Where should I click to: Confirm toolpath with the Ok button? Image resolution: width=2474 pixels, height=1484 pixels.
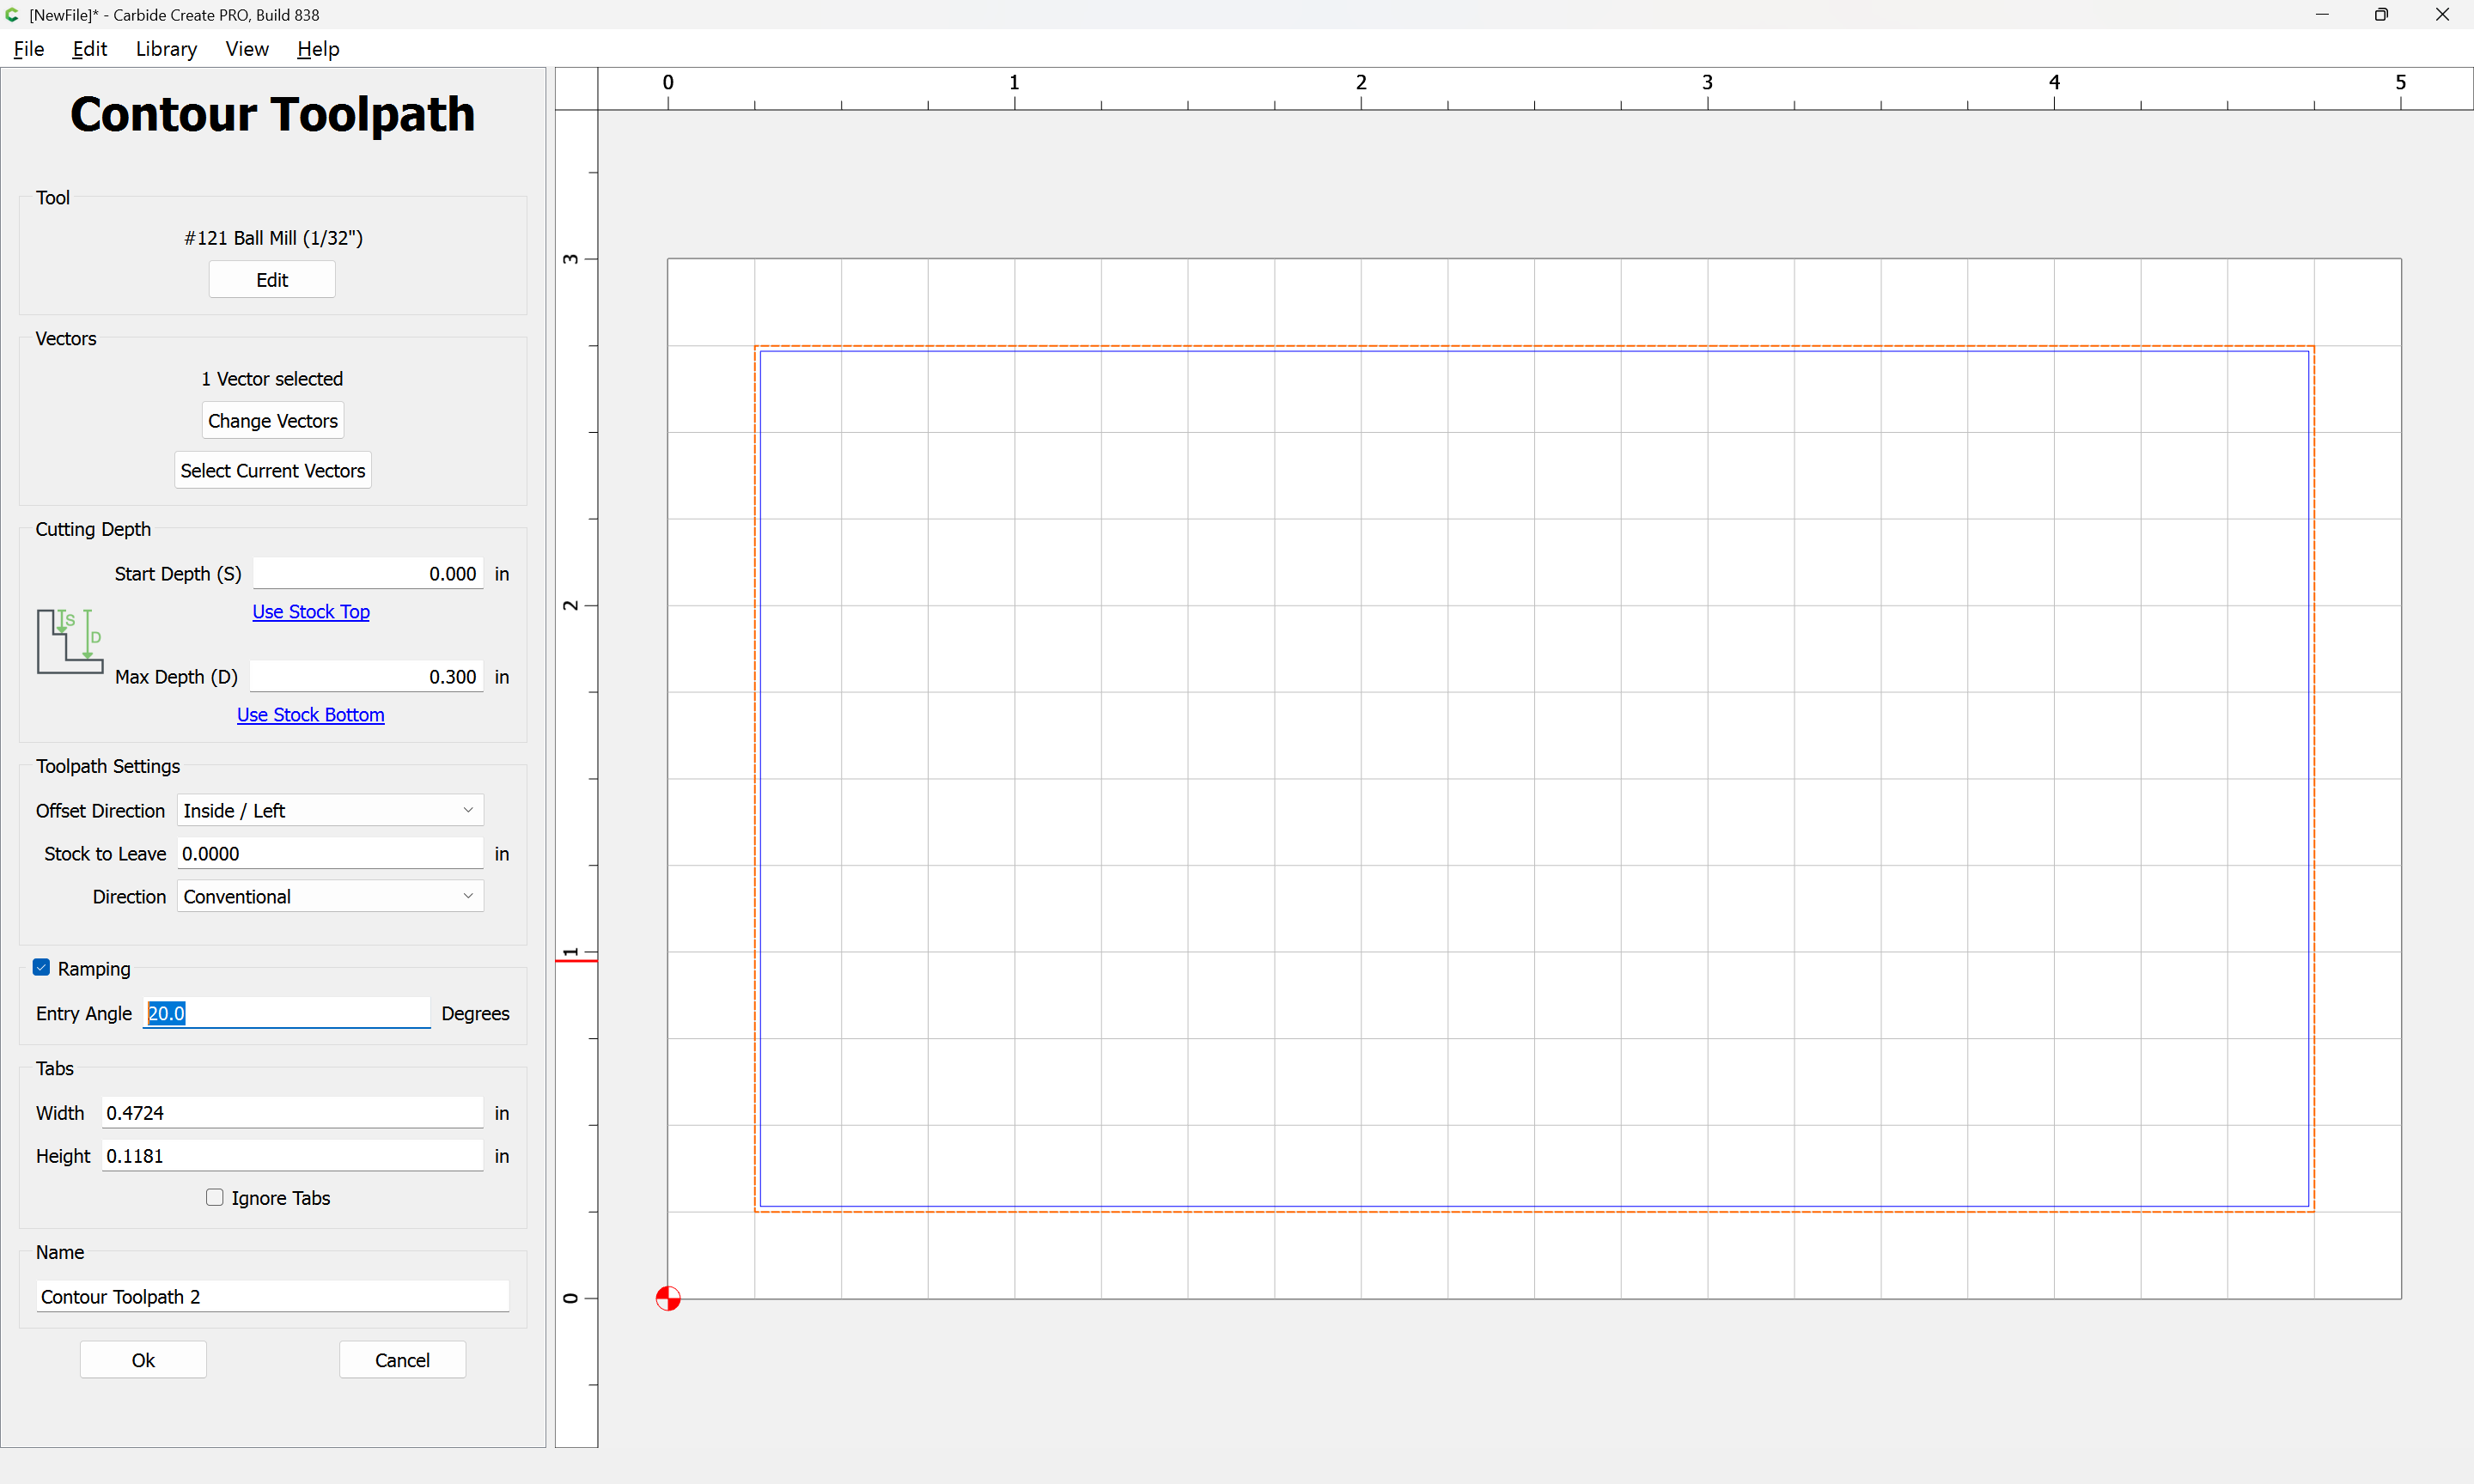pyautogui.click(x=143, y=1359)
